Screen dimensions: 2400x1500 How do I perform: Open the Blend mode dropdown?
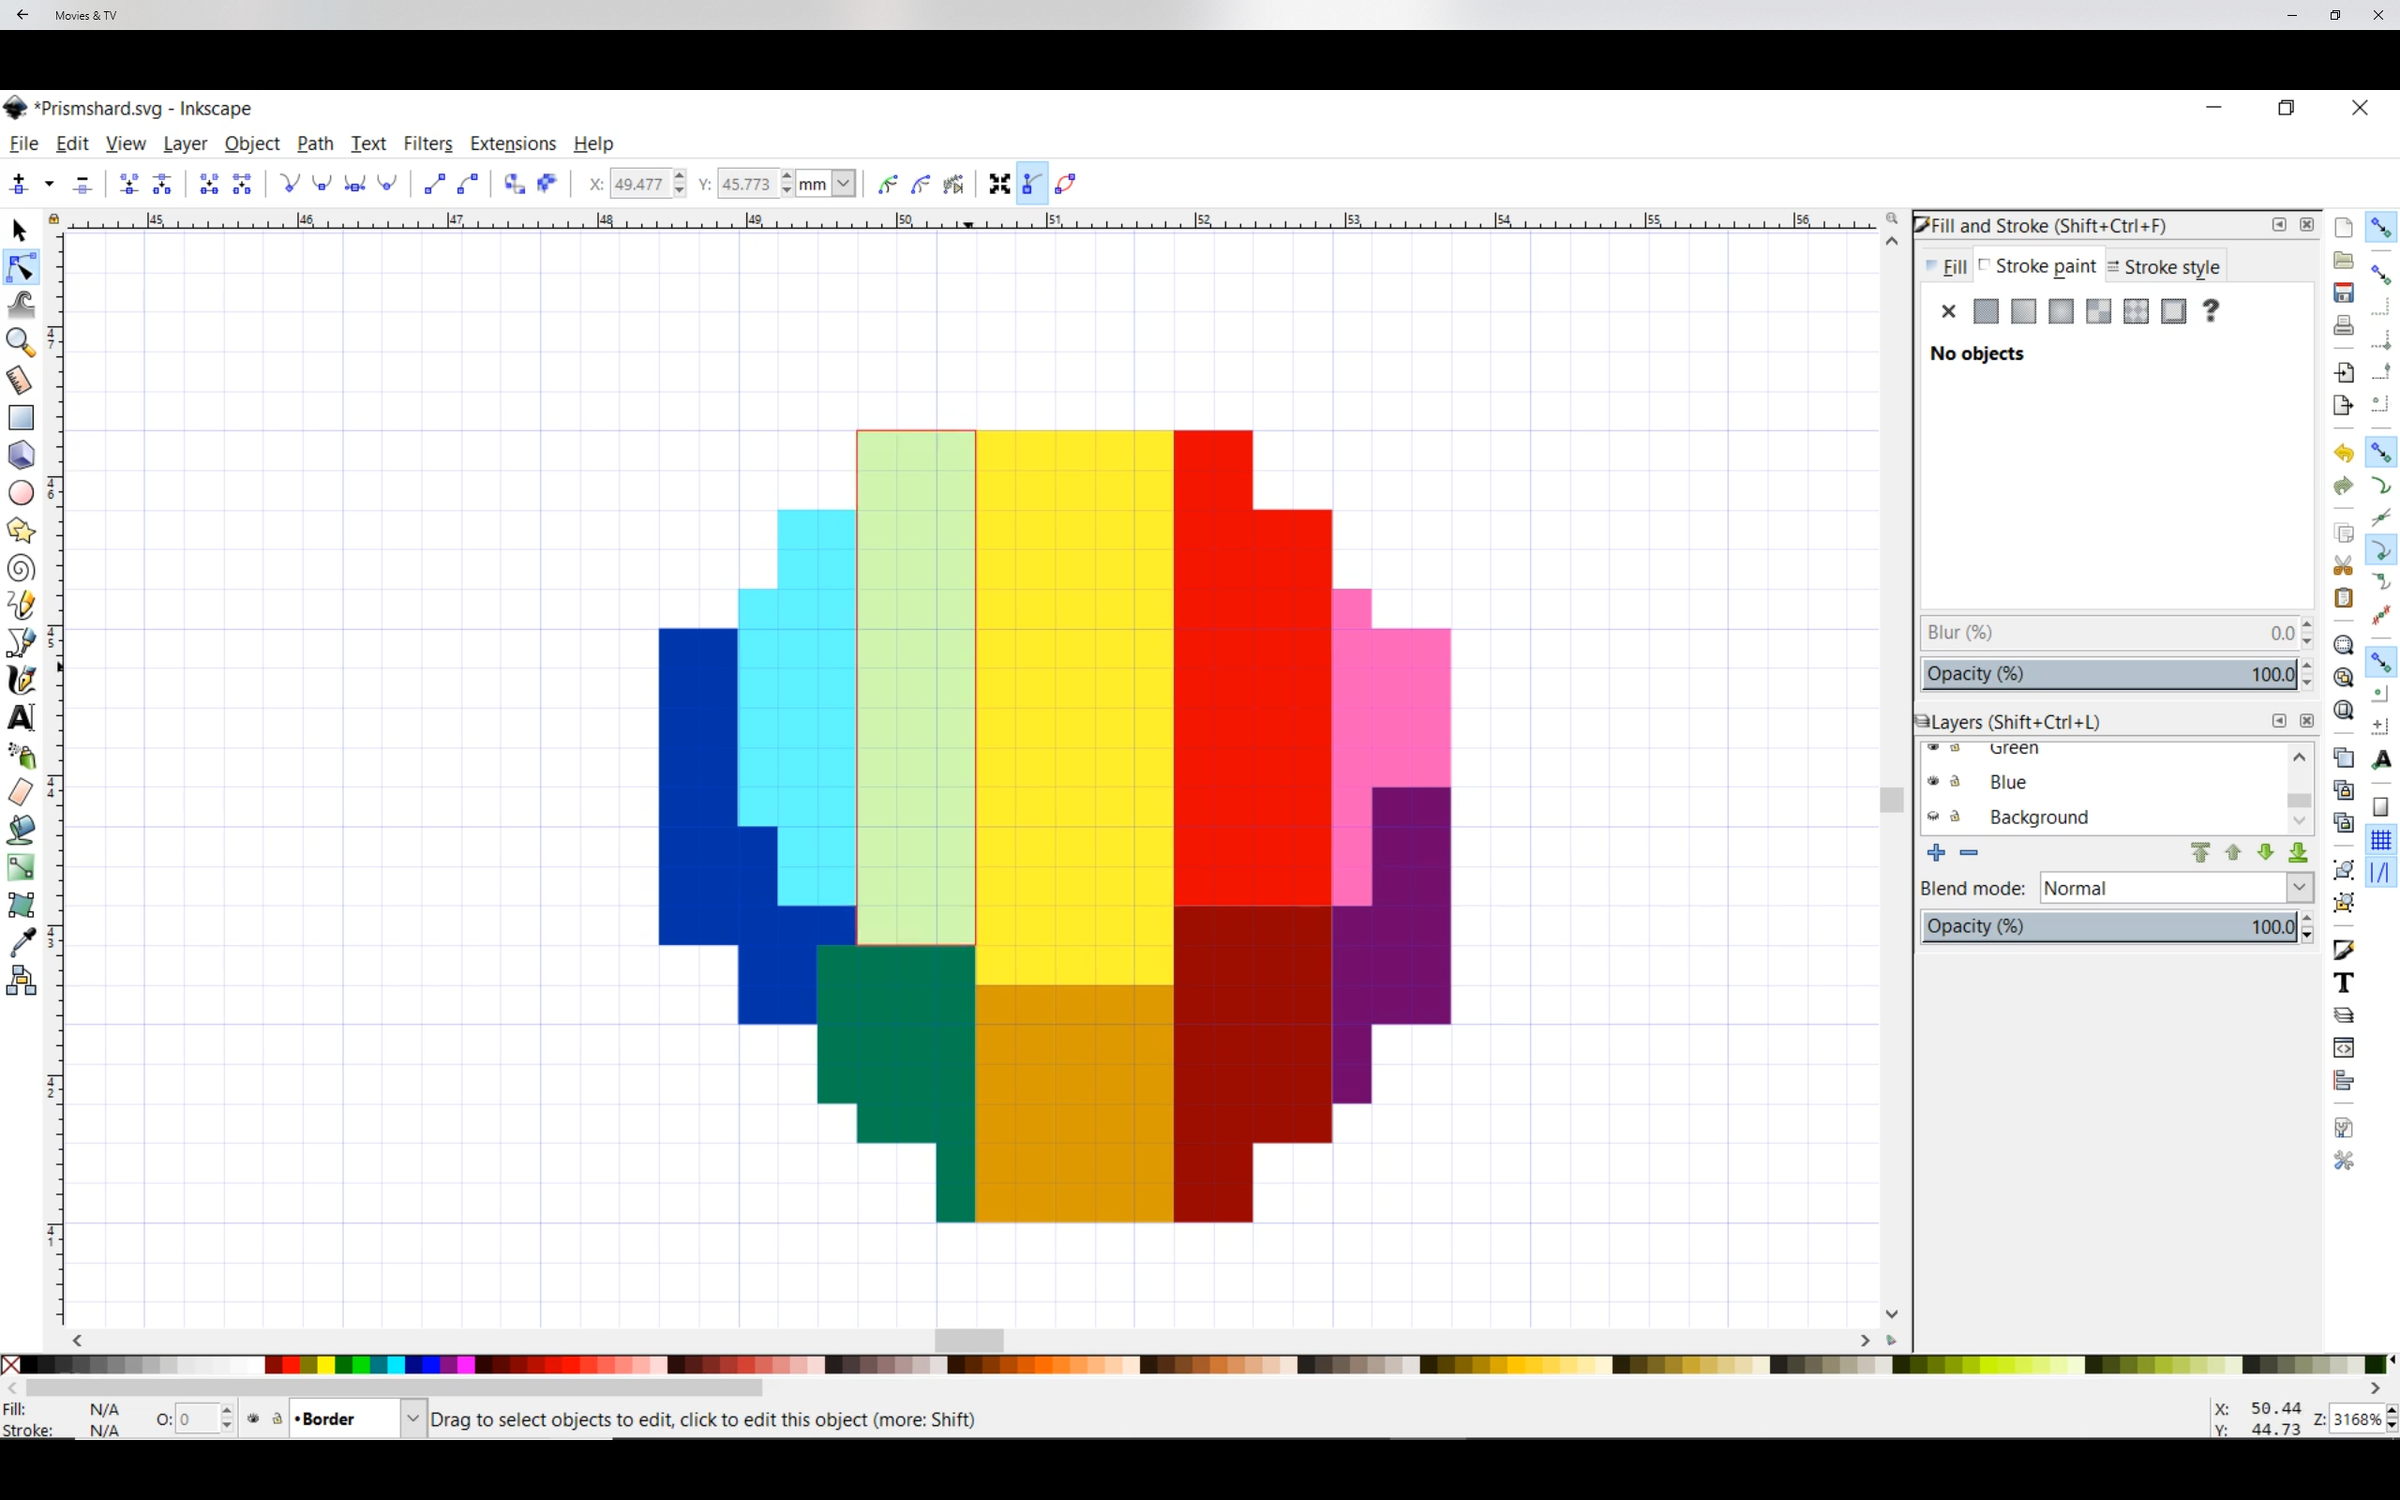pyautogui.click(x=2299, y=888)
